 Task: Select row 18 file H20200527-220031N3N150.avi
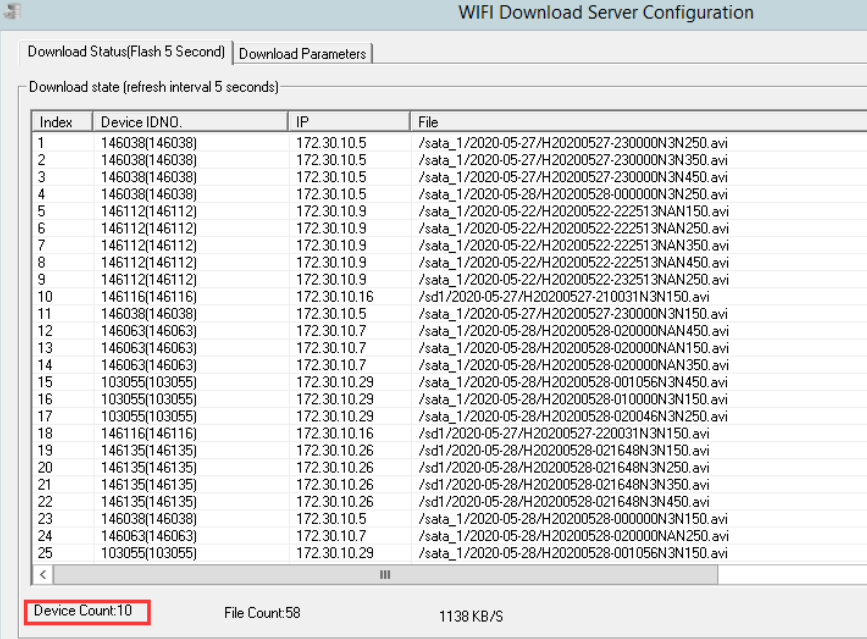coord(564,433)
